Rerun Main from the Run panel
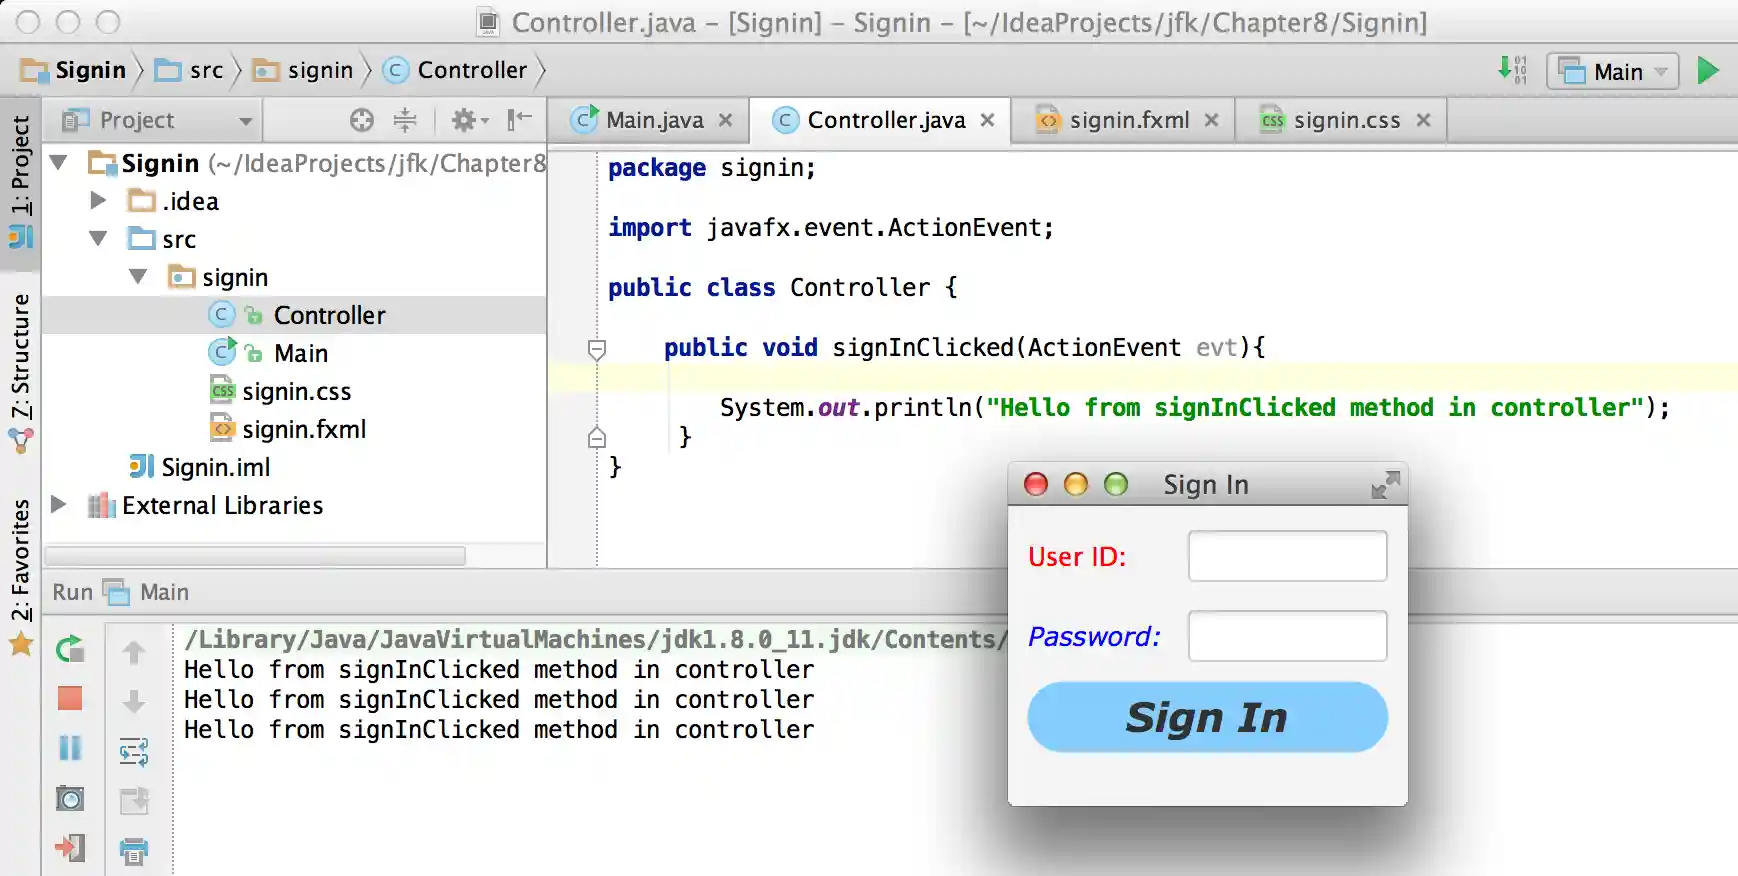Screen dimensions: 1738x876 tap(70, 650)
